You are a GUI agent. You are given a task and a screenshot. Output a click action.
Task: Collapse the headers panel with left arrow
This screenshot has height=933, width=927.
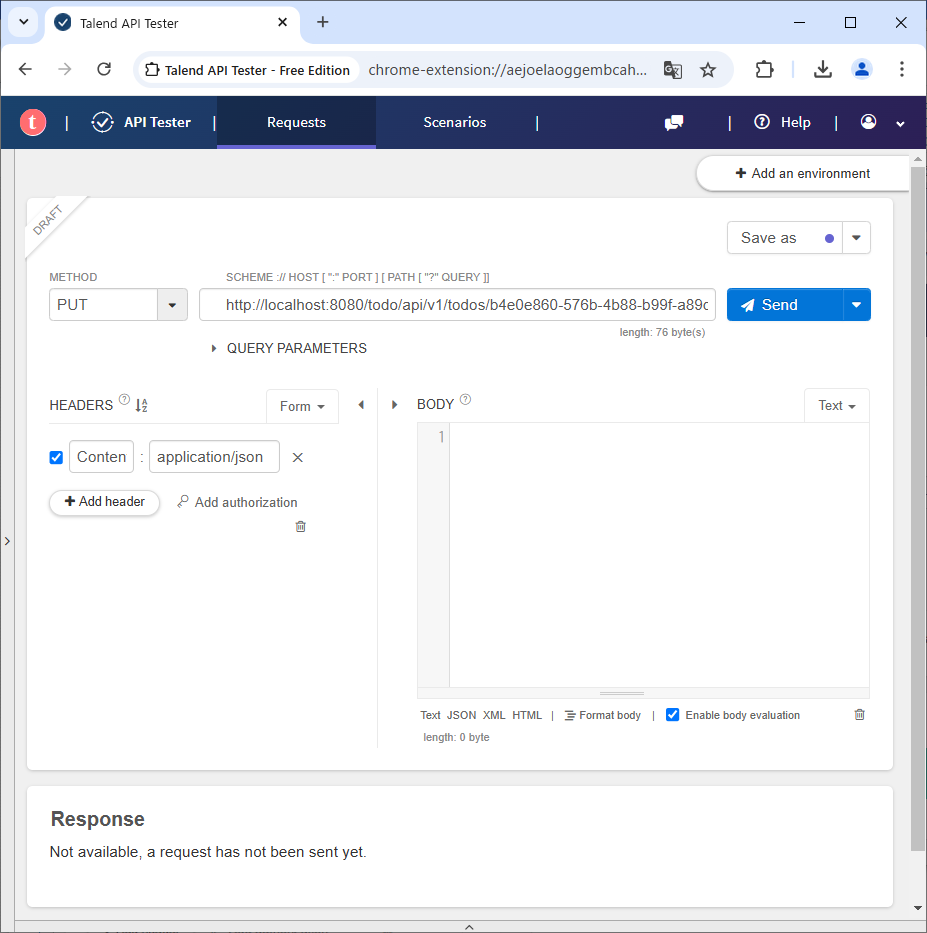pos(361,405)
